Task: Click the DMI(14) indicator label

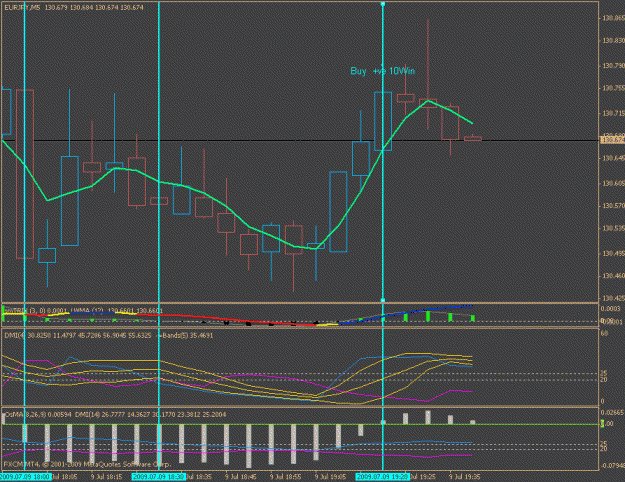Action: tap(88, 415)
